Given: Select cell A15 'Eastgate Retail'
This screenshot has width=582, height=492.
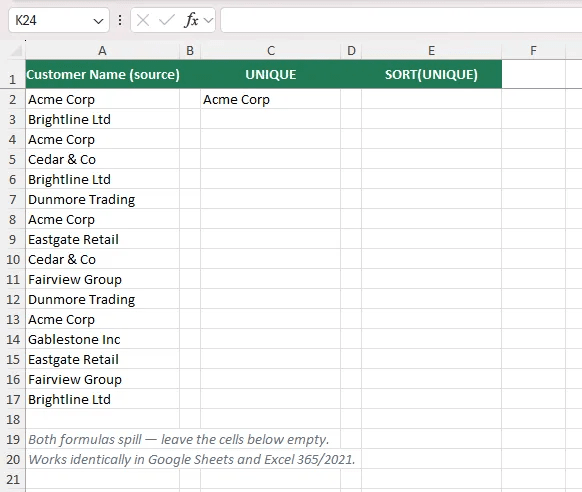Looking at the screenshot, I should (103, 360).
